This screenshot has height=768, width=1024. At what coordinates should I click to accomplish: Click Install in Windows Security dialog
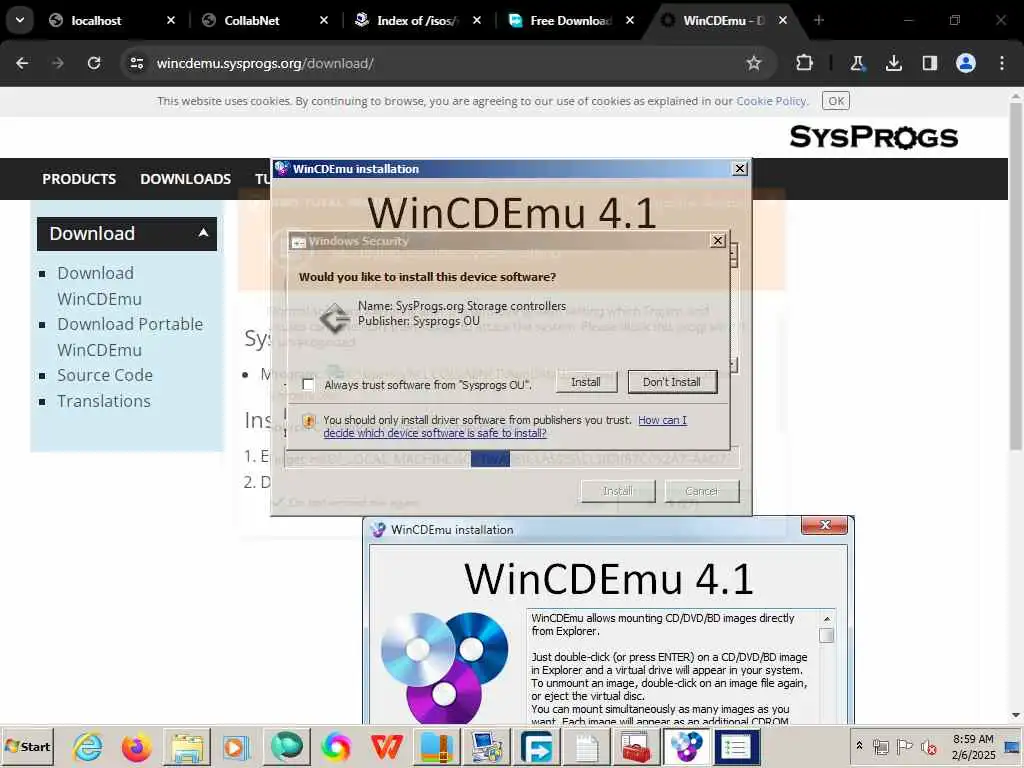coord(586,382)
